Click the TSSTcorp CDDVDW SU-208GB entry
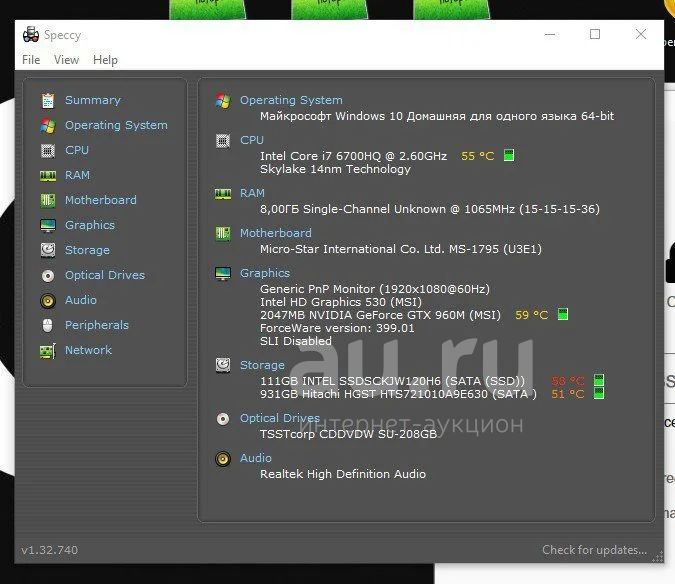 point(349,434)
